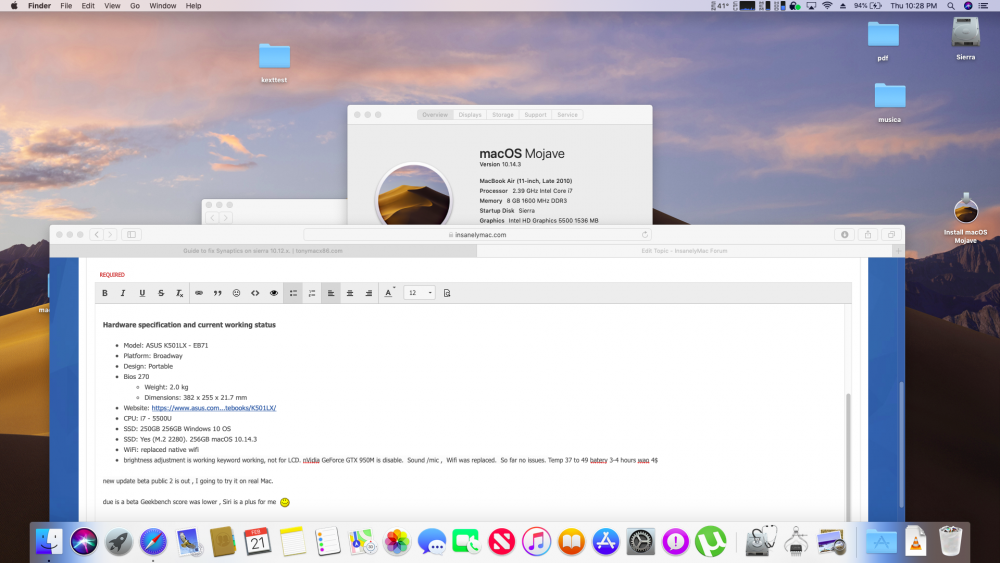Open uTorrent from the Dock
The width and height of the screenshot is (1000, 563).
pyautogui.click(x=710, y=542)
